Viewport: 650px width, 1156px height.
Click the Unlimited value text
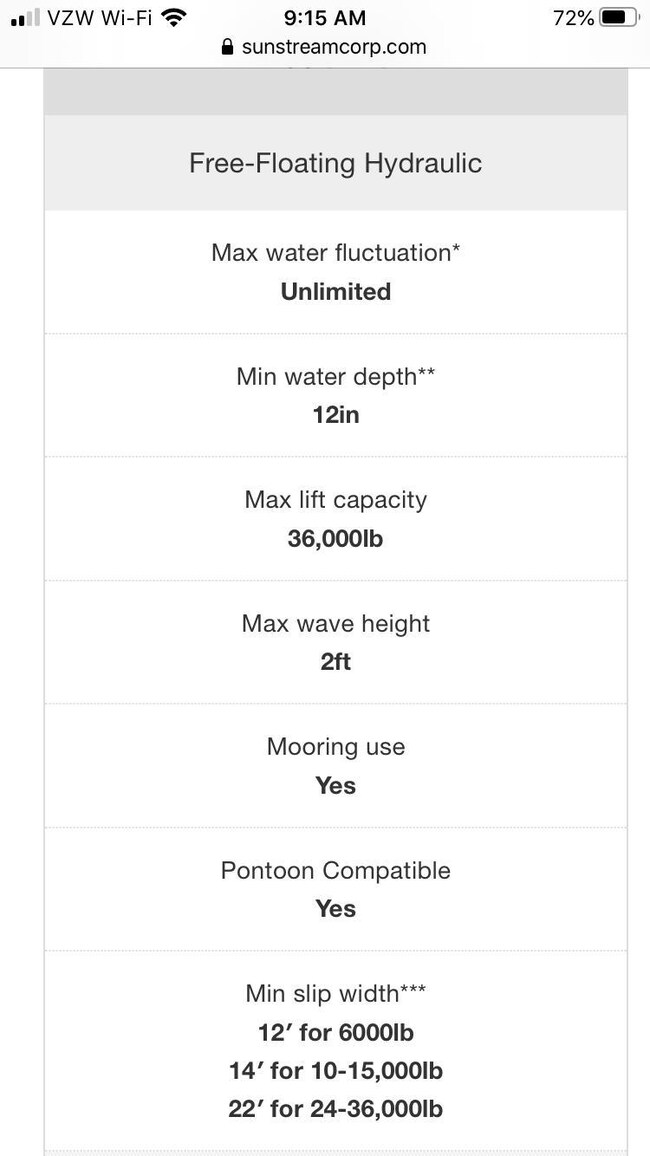click(335, 292)
